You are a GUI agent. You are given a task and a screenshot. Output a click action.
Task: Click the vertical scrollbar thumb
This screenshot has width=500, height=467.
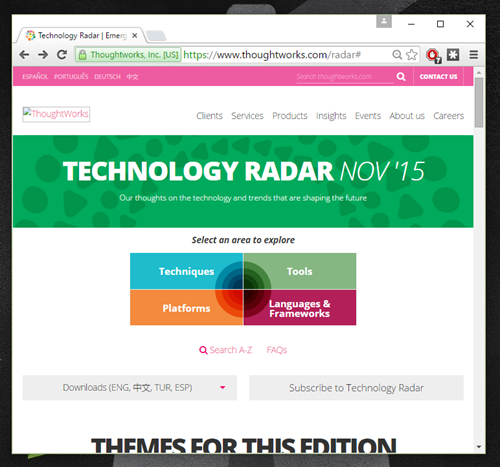pyautogui.click(x=479, y=102)
